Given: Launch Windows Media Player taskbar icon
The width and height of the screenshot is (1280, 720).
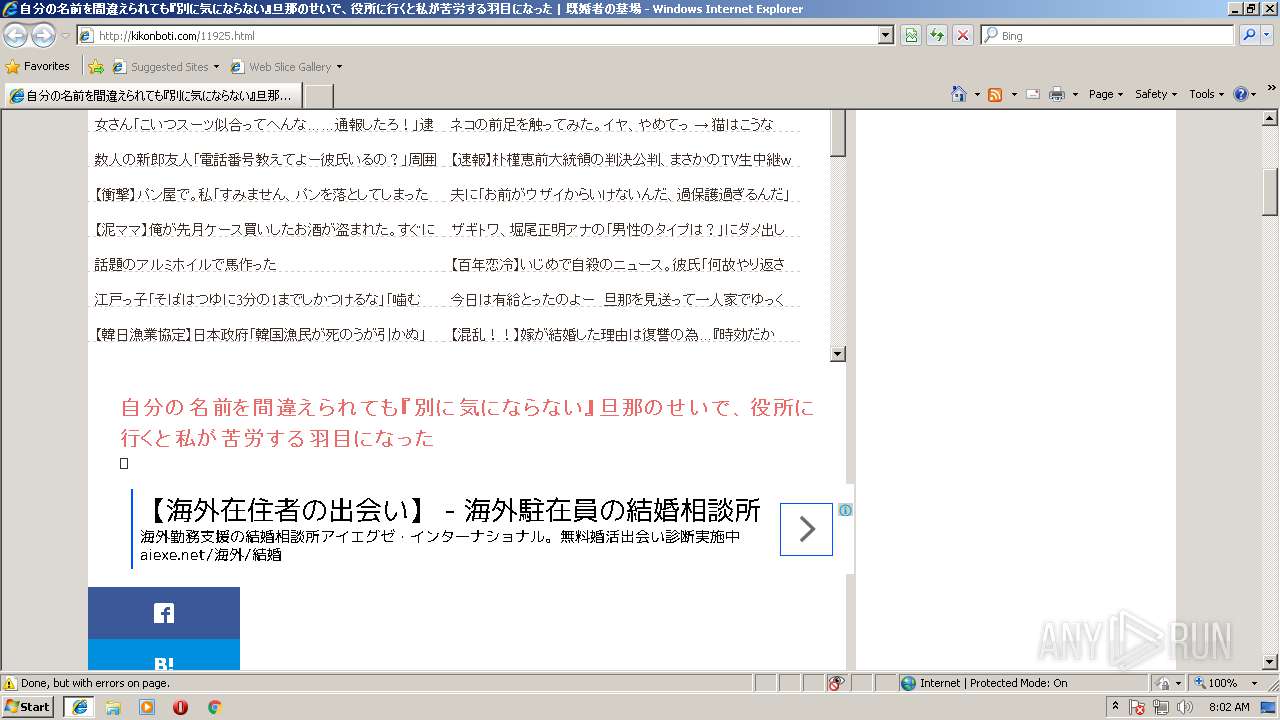Looking at the screenshot, I should 147,707.
